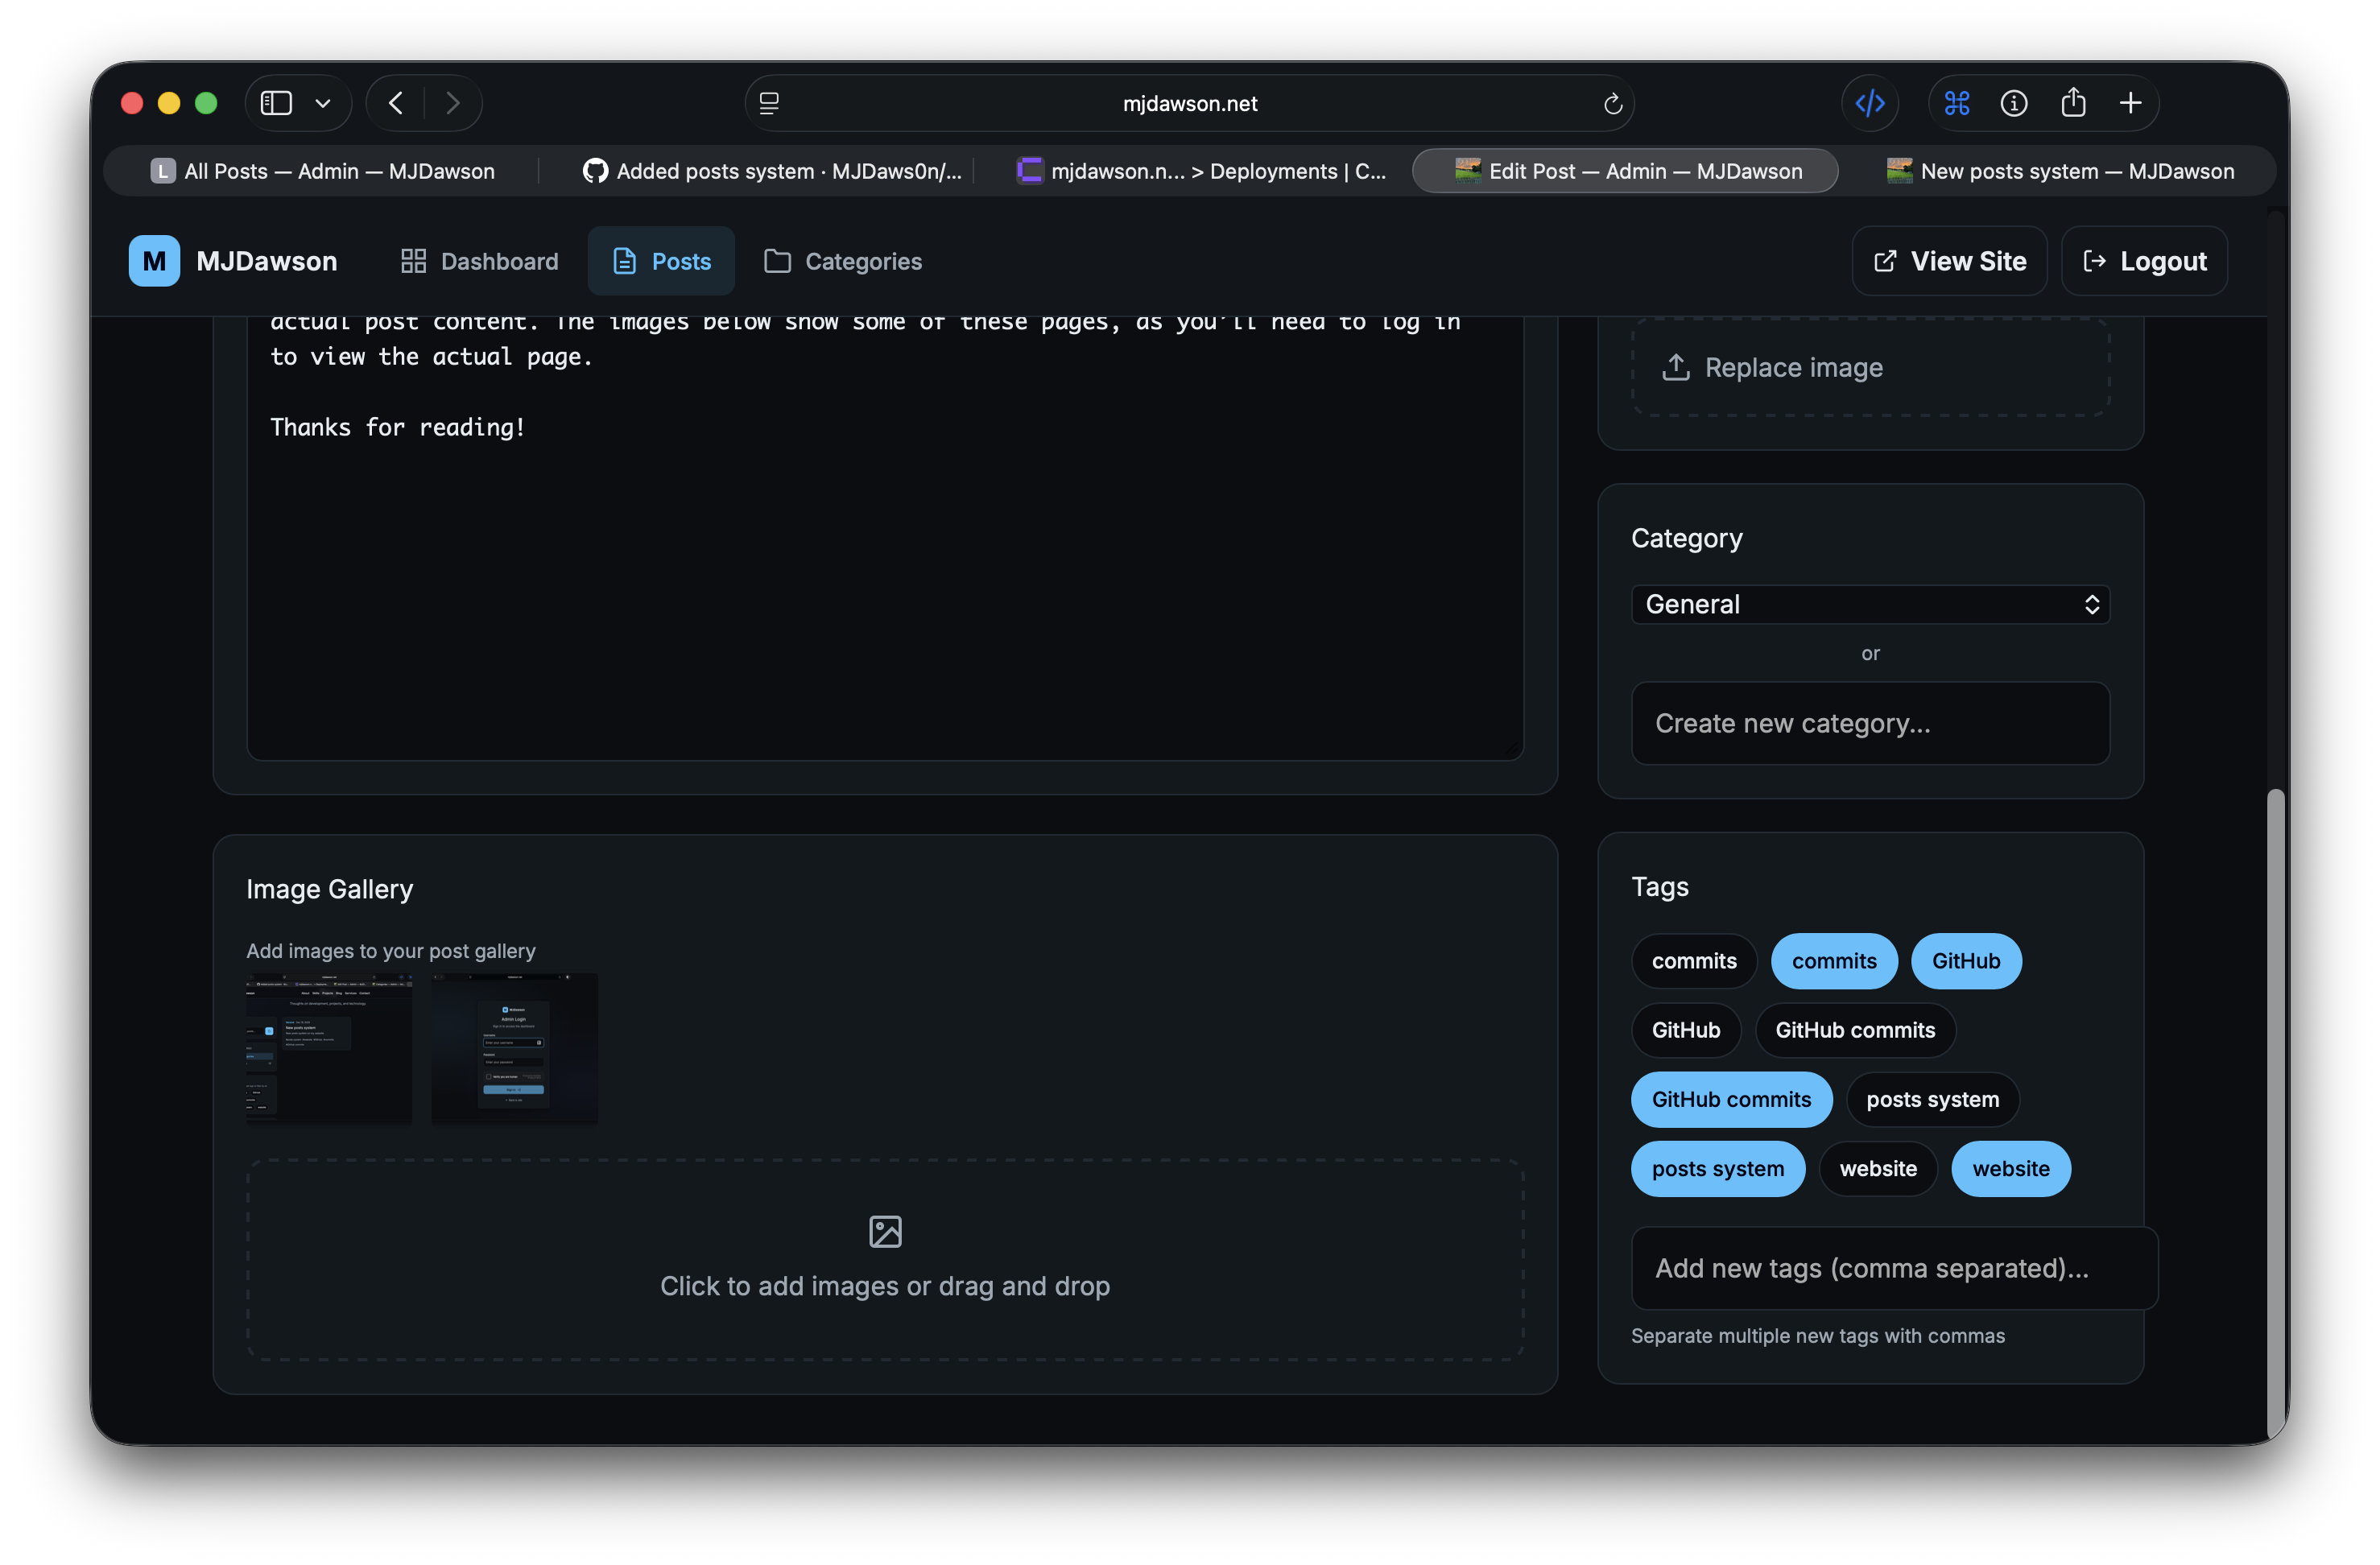Screen dimensions: 2380x1565
Task: Click the View Site button
Action: (1948, 261)
